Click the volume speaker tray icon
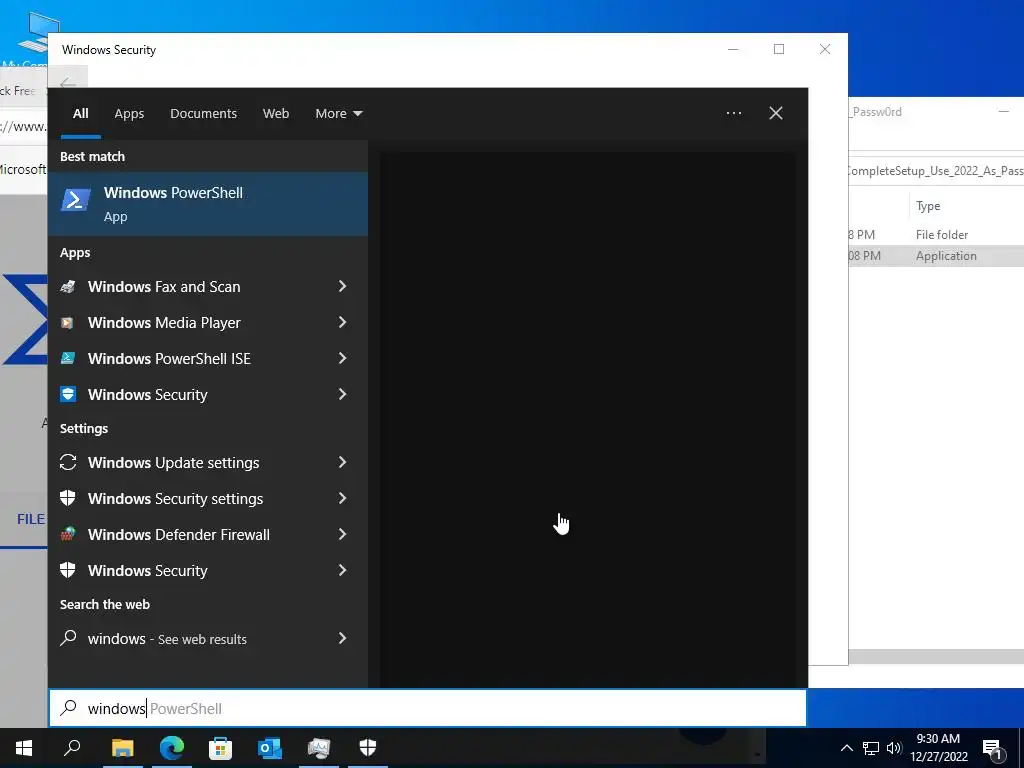The width and height of the screenshot is (1024, 768). point(894,748)
